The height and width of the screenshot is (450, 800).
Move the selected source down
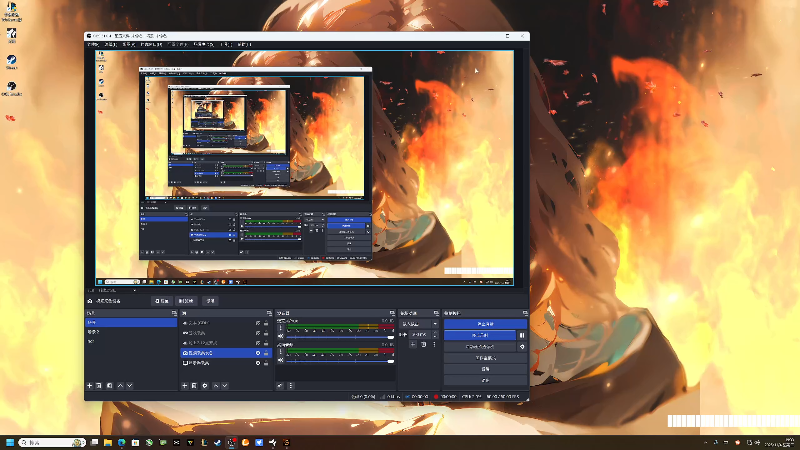(x=225, y=386)
